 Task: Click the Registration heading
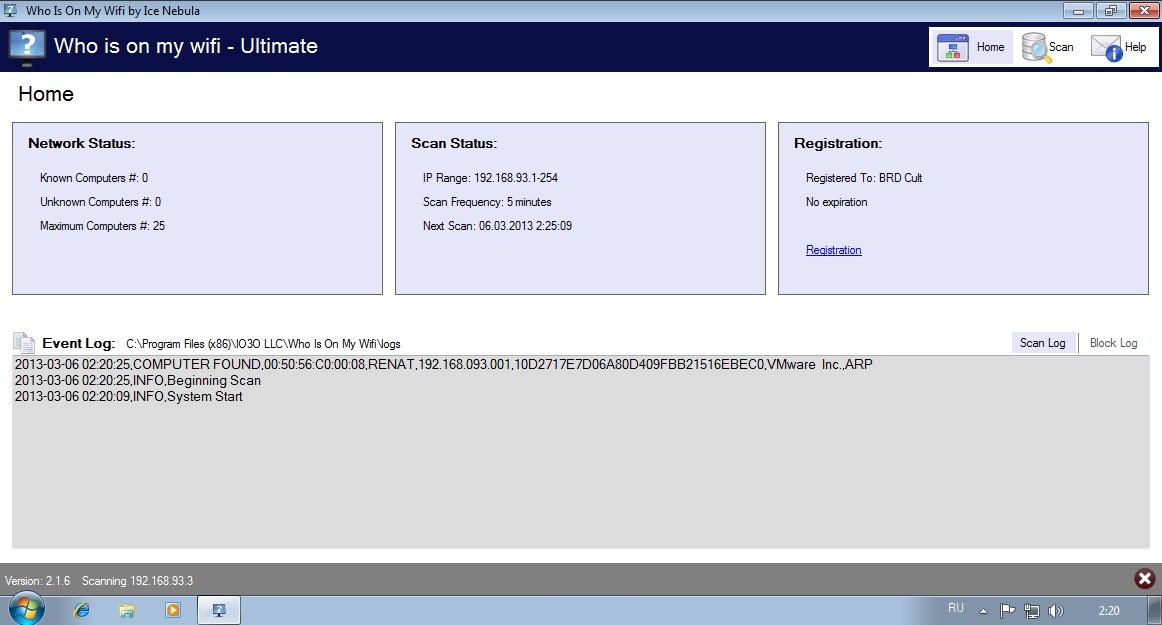point(838,143)
